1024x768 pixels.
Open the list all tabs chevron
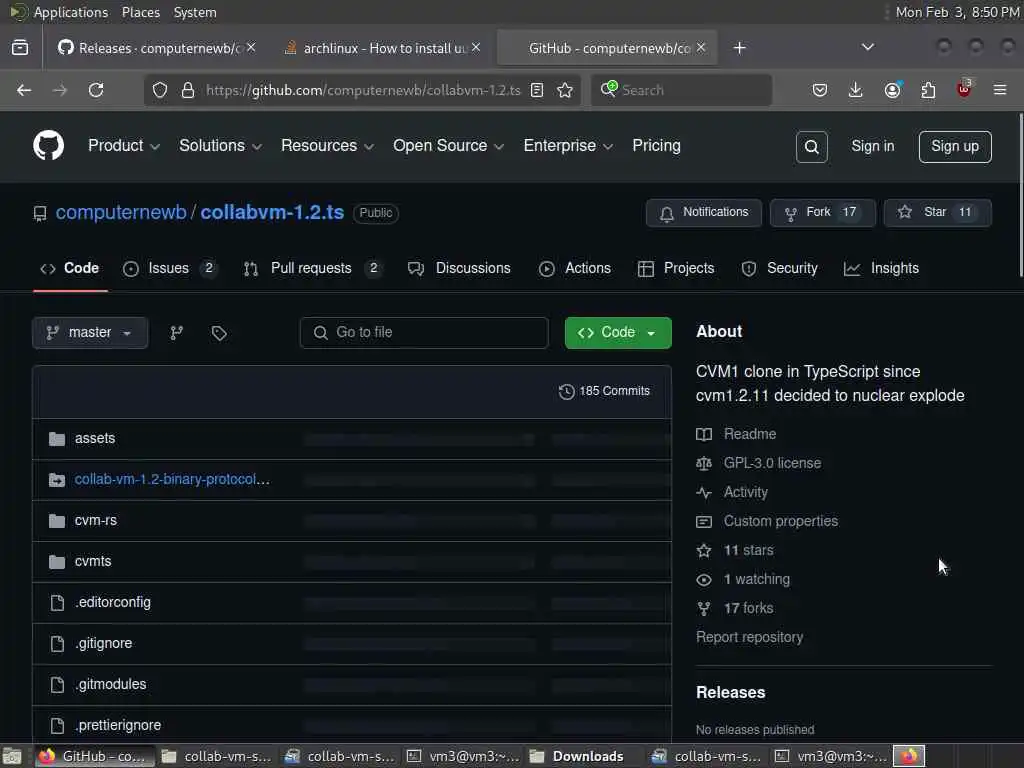868,47
